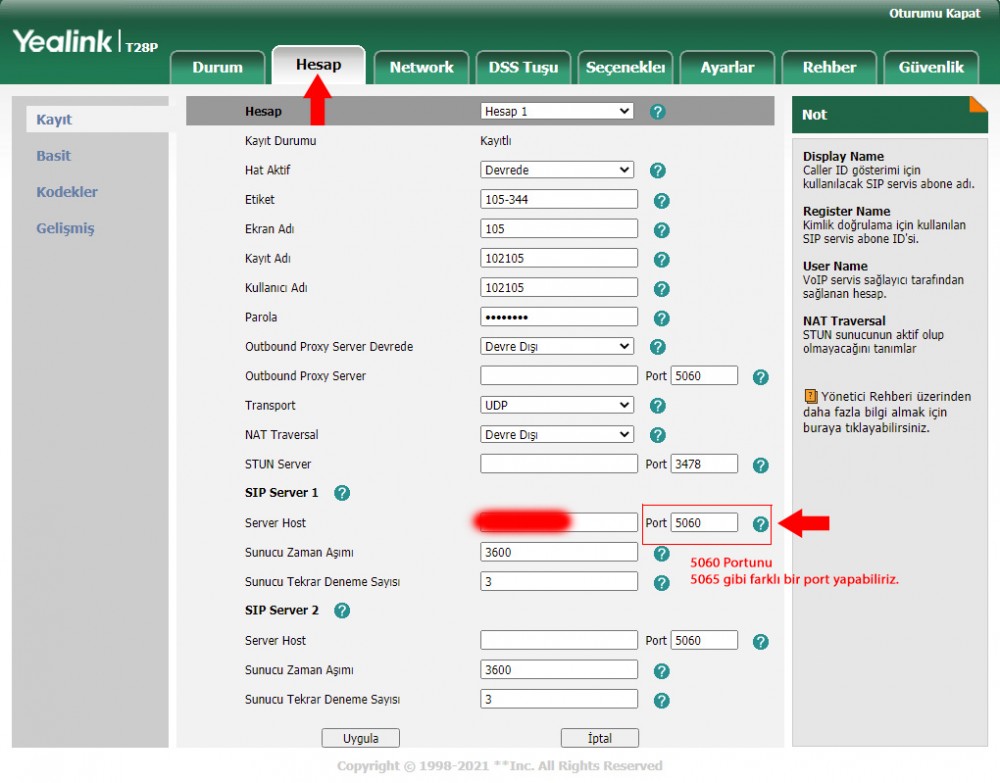Open Gelişmiş in the sidebar
The height and width of the screenshot is (783, 1000).
tap(65, 228)
